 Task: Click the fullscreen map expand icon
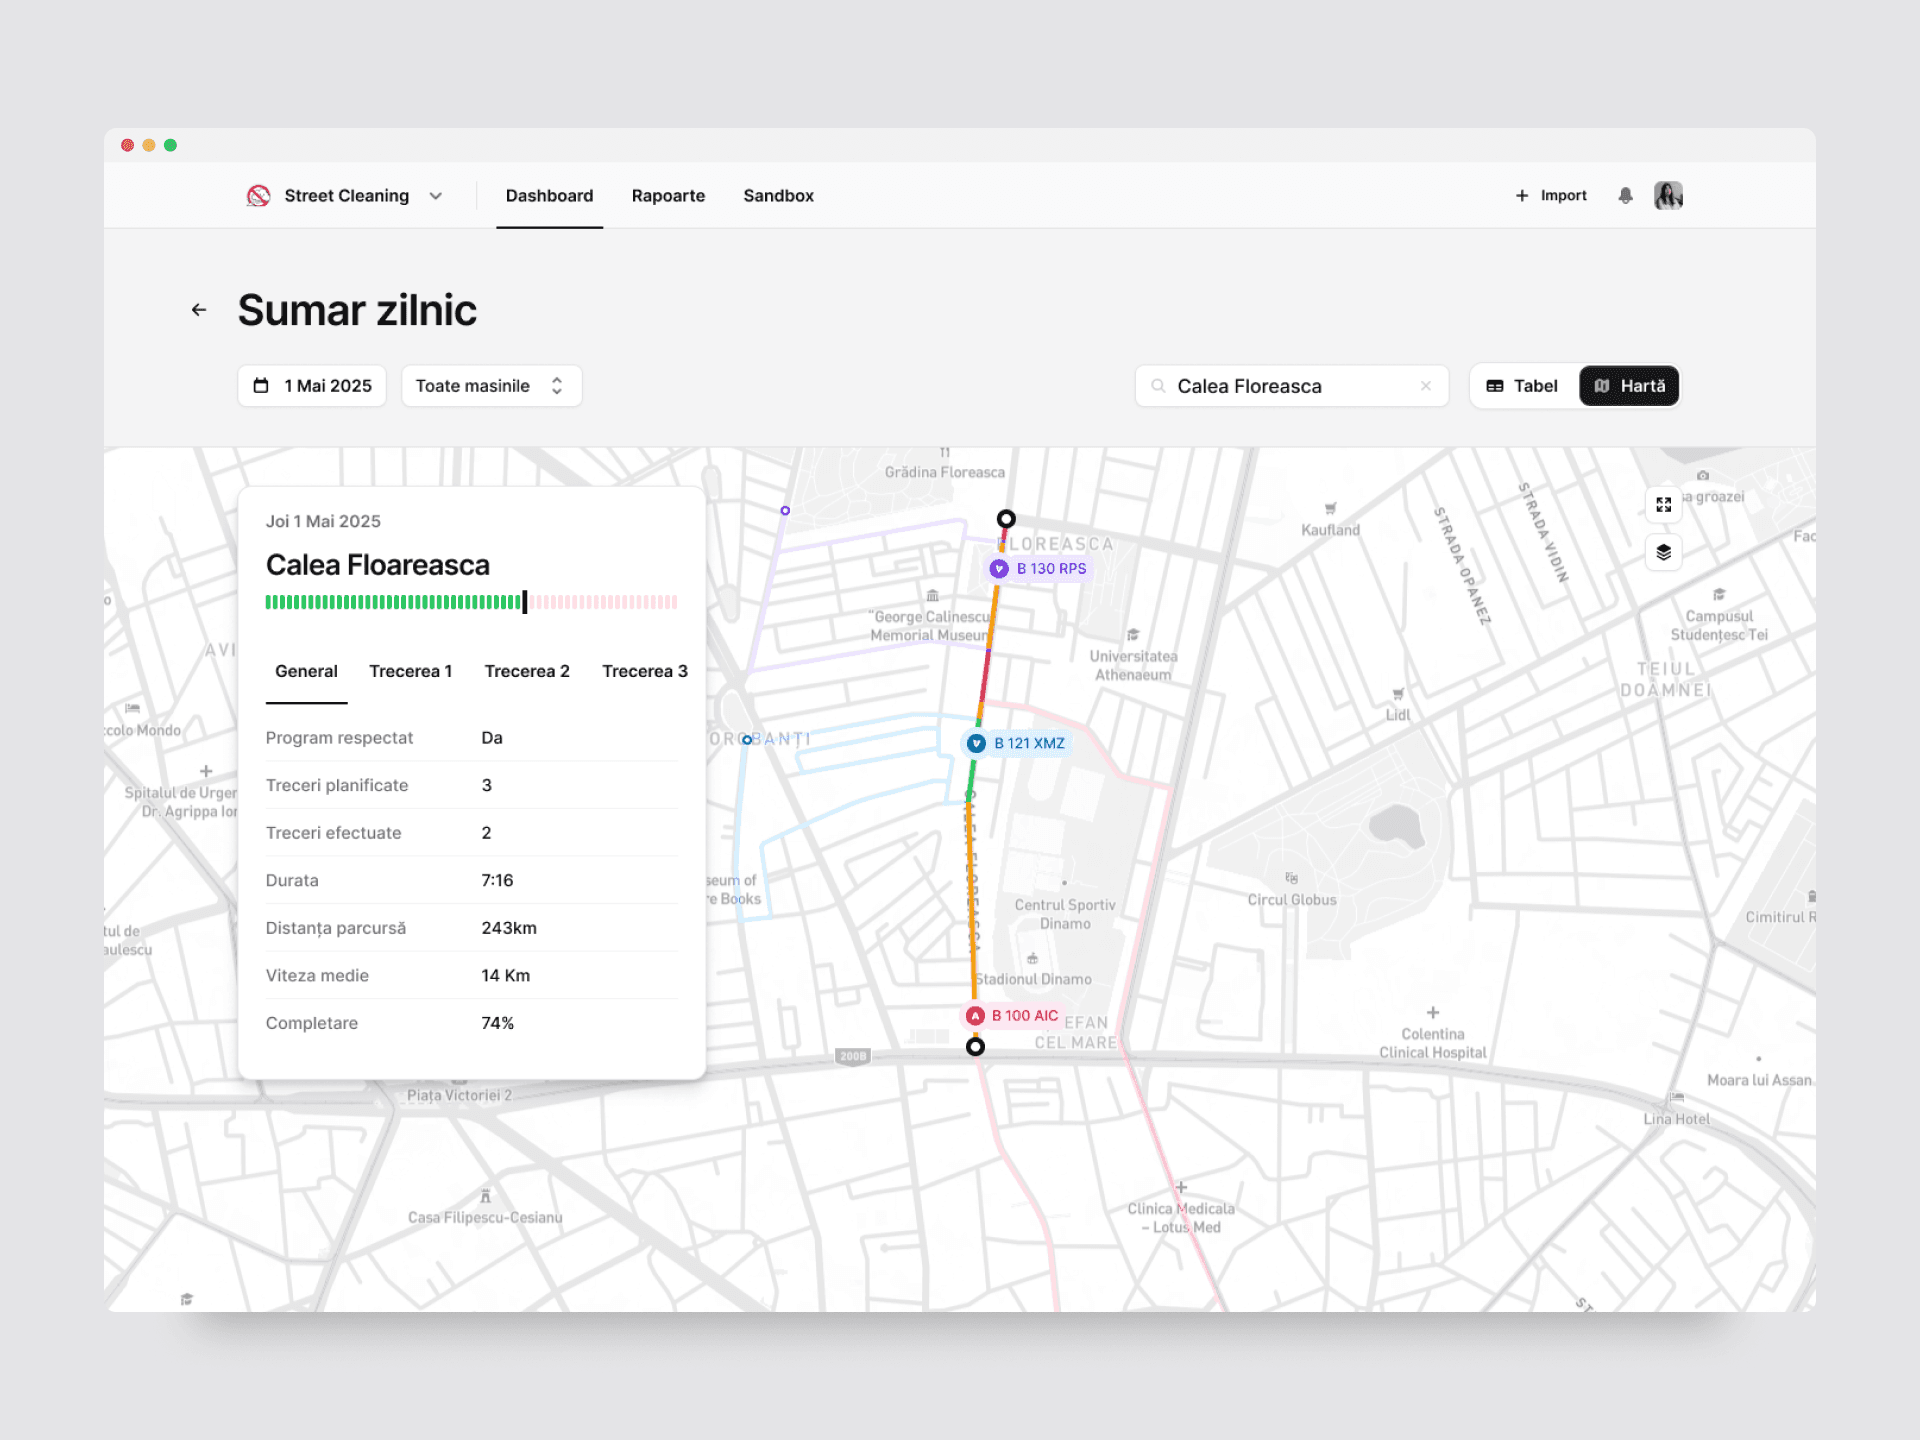1663,505
